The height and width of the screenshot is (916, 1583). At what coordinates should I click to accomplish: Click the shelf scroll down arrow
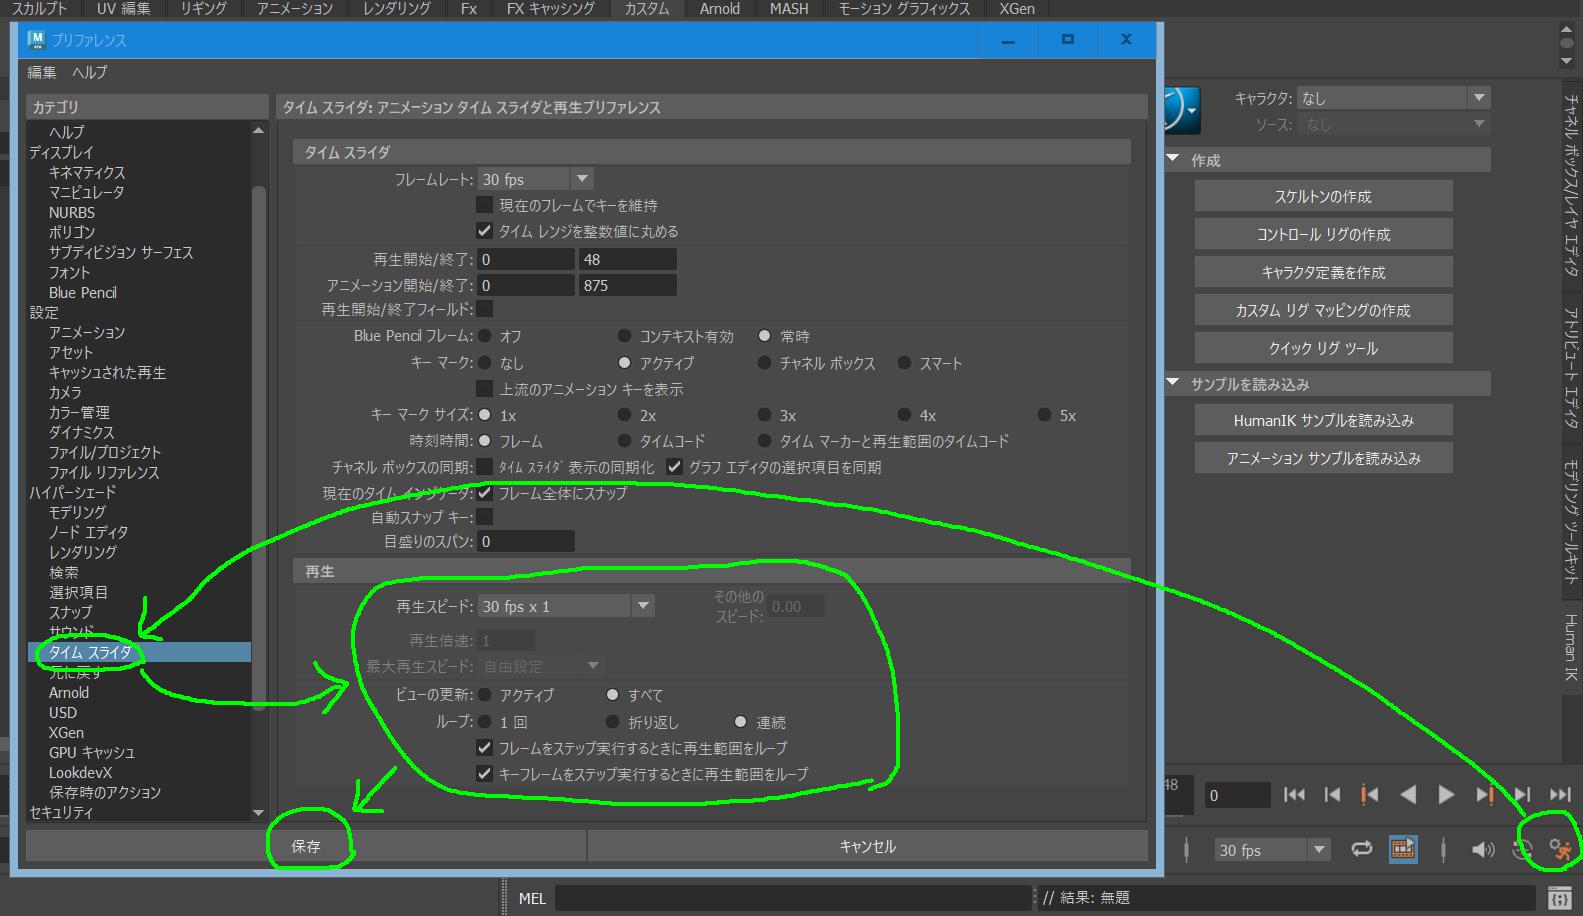click(1566, 61)
